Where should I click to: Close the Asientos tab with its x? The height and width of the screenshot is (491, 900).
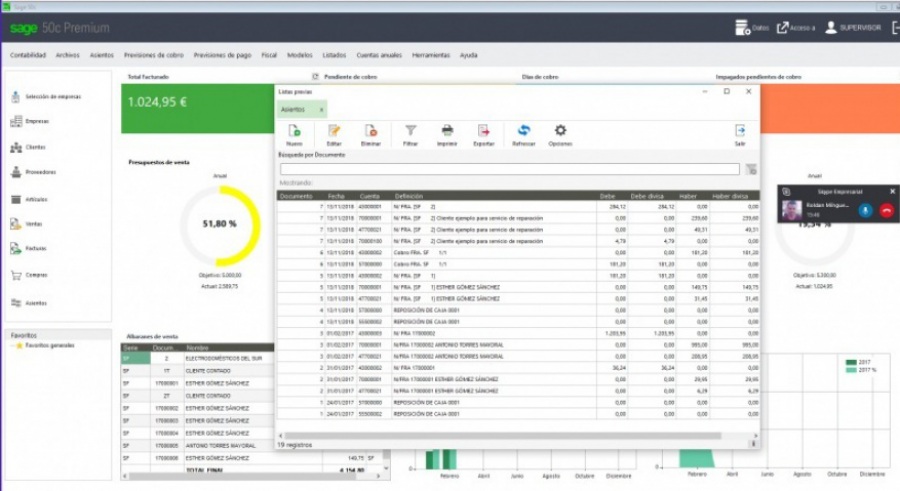[321, 109]
